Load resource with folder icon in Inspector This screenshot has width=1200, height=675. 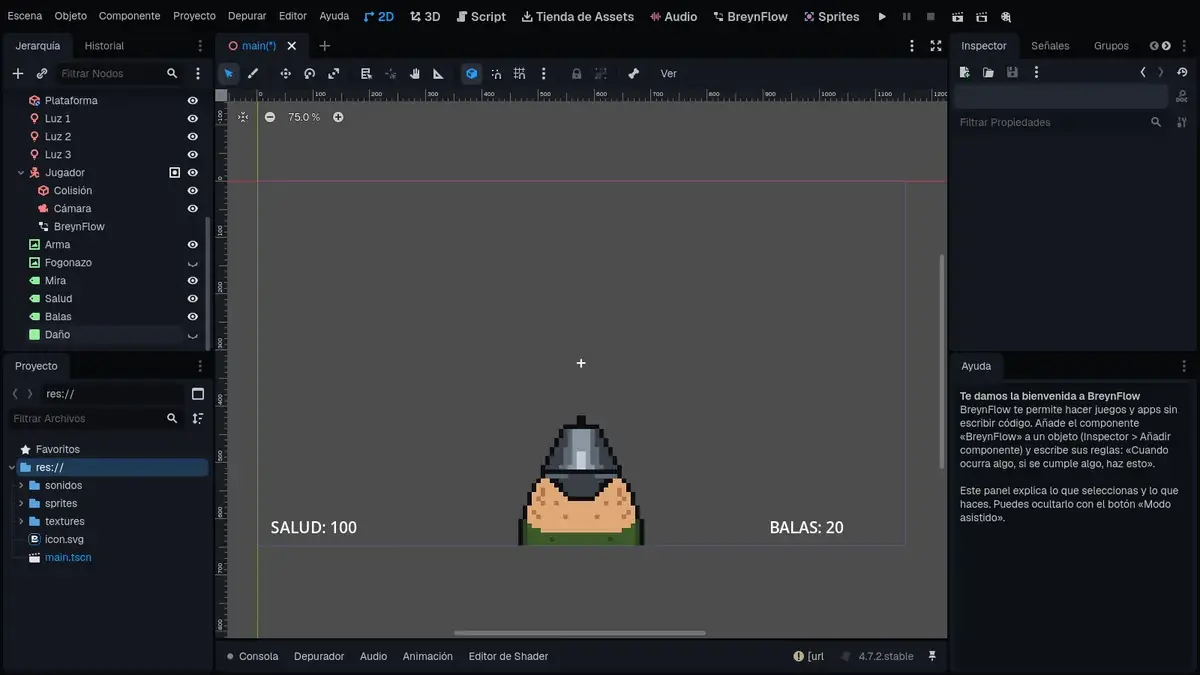point(988,72)
